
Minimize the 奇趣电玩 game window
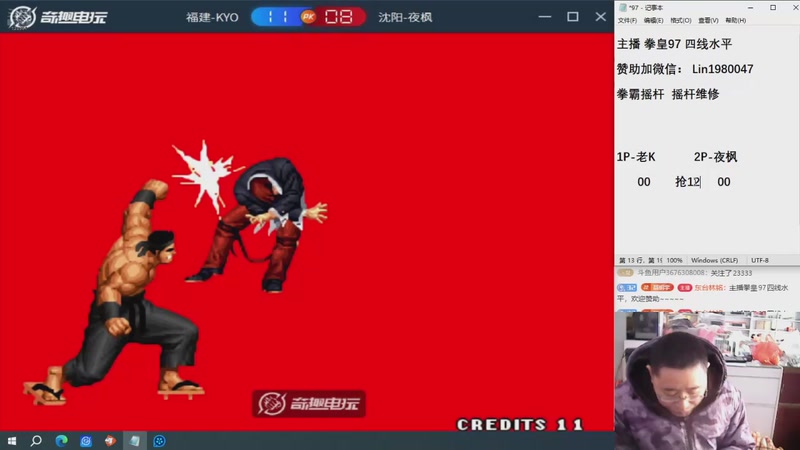545,17
